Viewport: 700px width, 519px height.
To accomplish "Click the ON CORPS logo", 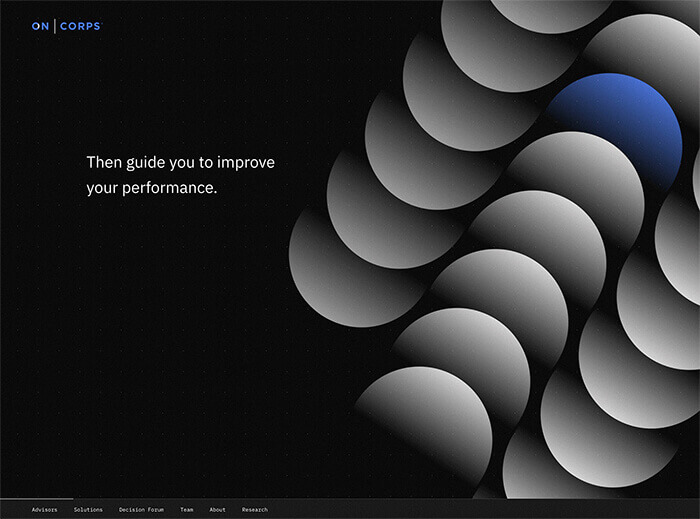I will coord(67,26).
